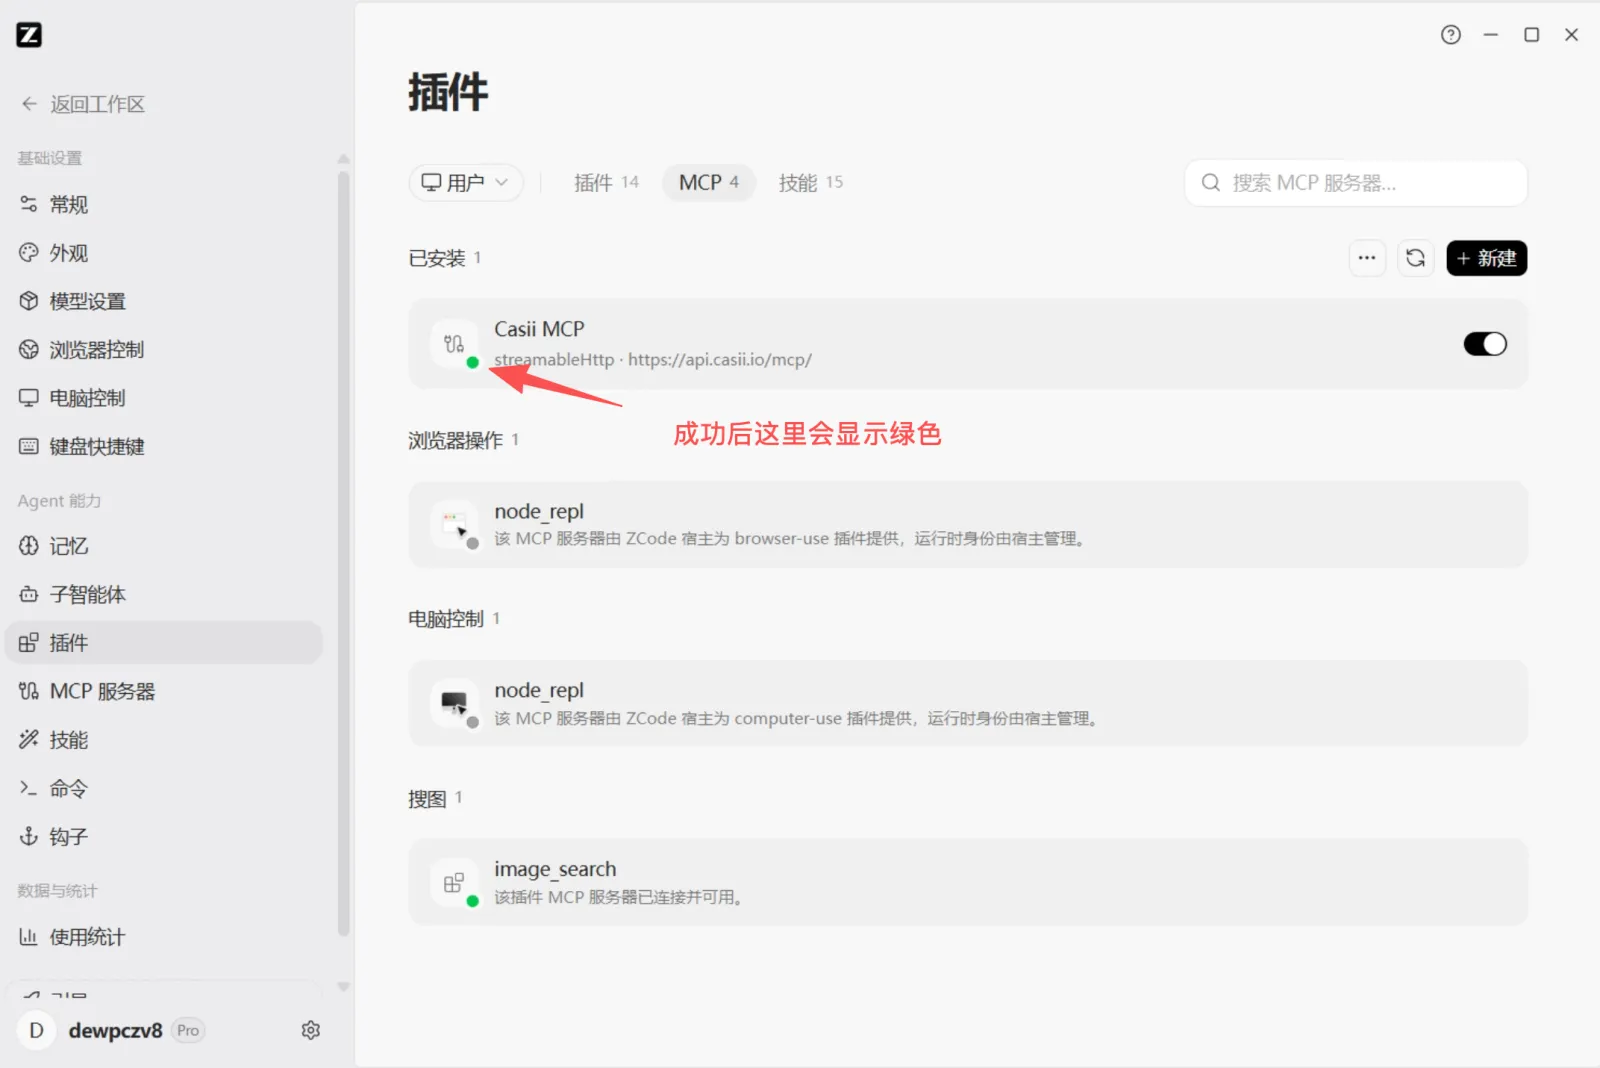Switch to the 插件 14 tab

click(606, 183)
